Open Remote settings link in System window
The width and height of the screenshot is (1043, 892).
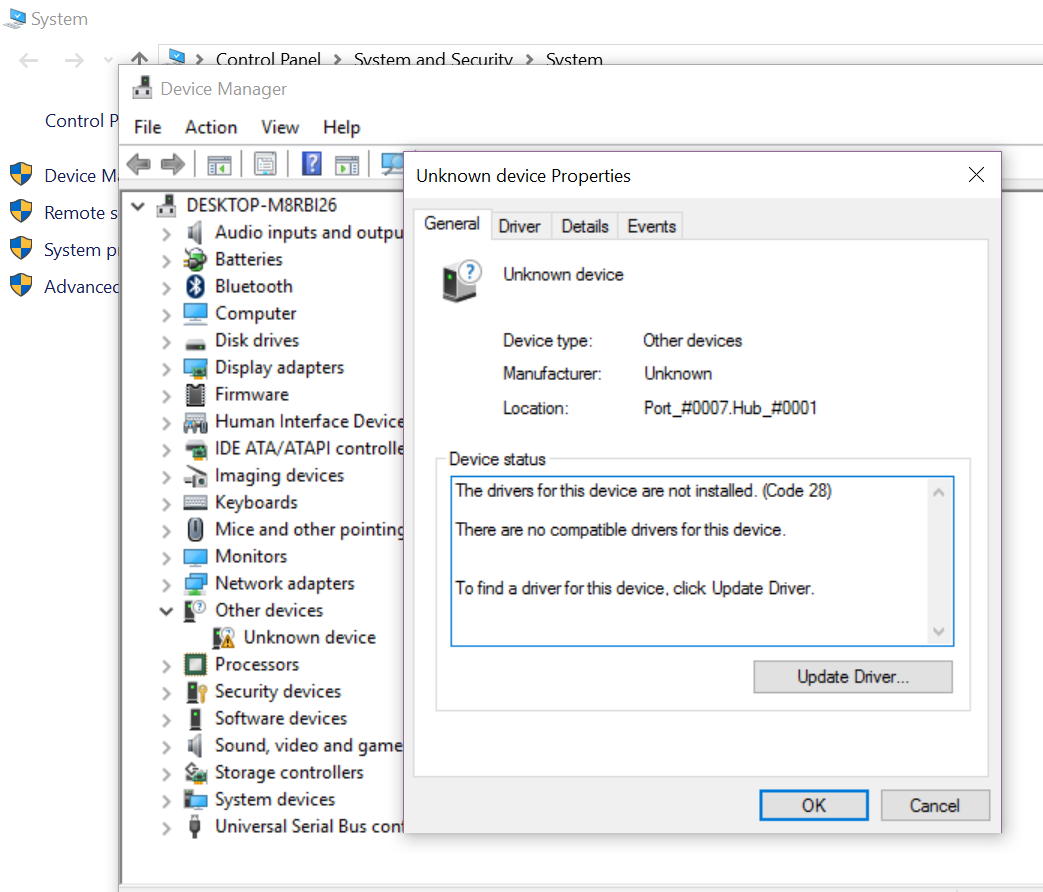(x=80, y=213)
